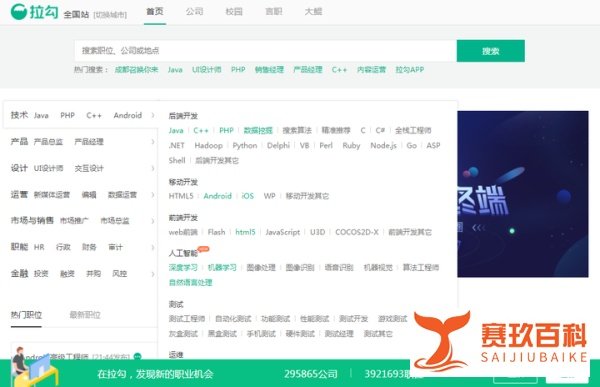Open the 首页 navigation tab
Image resolution: width=600 pixels, height=387 pixels.
155,11
